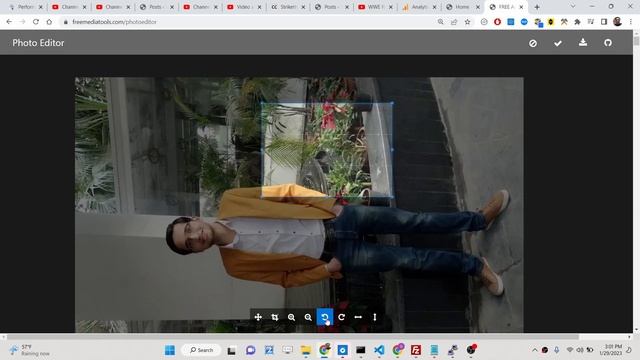Open the terminal app on taskbar

click(360, 350)
